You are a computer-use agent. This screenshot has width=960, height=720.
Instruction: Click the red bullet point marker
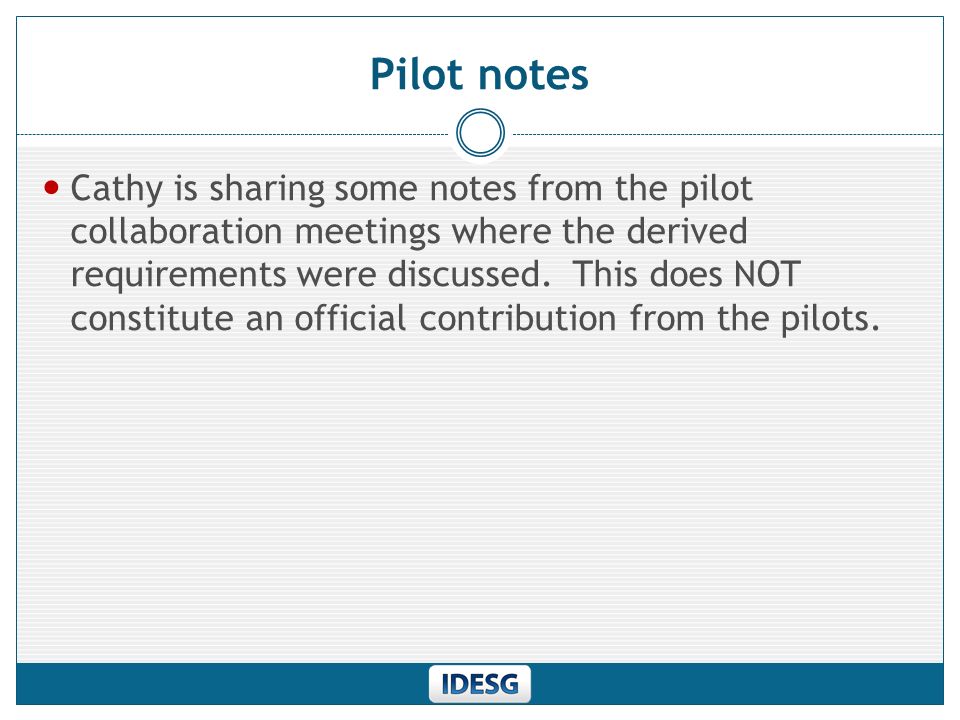tap(51, 187)
